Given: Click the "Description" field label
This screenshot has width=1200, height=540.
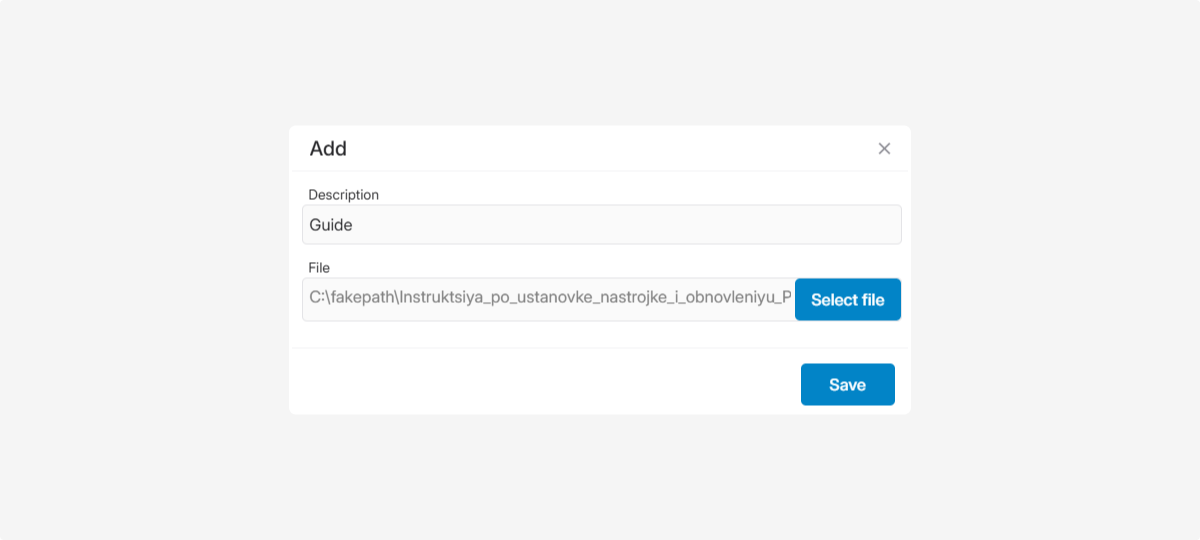Looking at the screenshot, I should (x=343, y=195).
